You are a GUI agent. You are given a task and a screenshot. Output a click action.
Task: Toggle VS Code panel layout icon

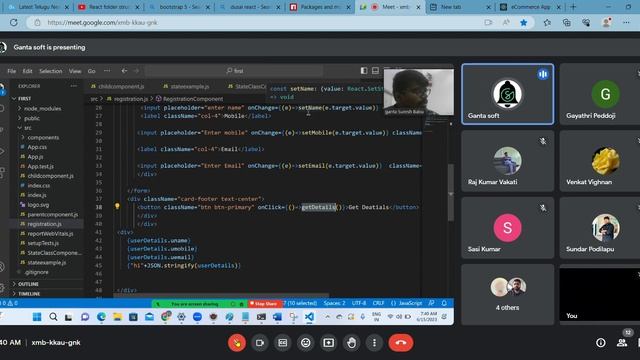click(x=376, y=71)
